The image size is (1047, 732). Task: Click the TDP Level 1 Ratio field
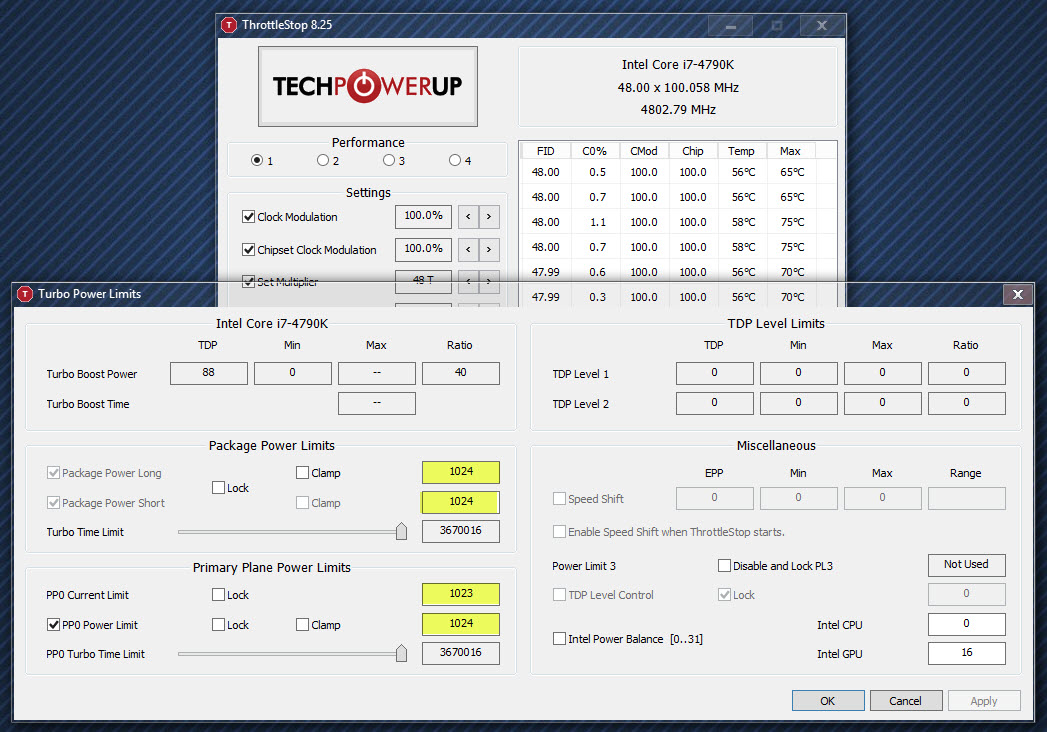[x=967, y=373]
